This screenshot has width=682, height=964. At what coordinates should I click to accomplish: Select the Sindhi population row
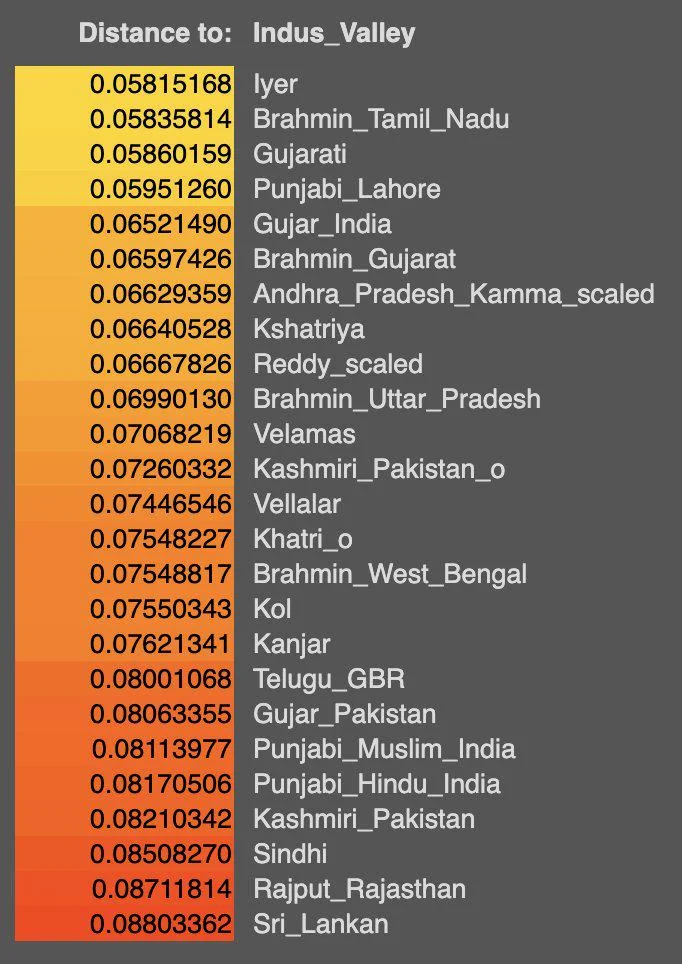290,854
